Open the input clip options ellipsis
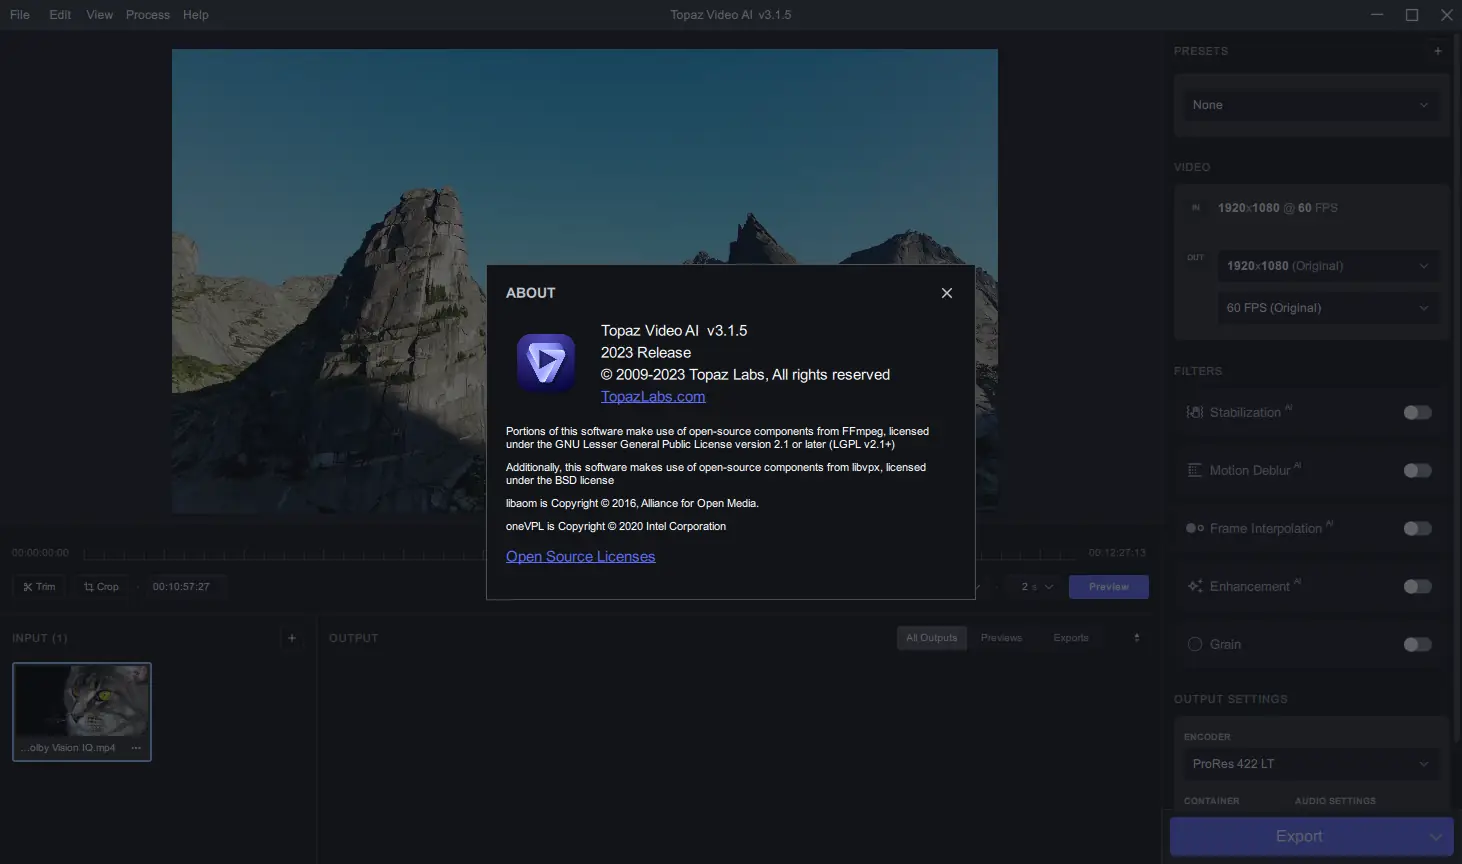Image resolution: width=1462 pixels, height=864 pixels. [x=136, y=748]
